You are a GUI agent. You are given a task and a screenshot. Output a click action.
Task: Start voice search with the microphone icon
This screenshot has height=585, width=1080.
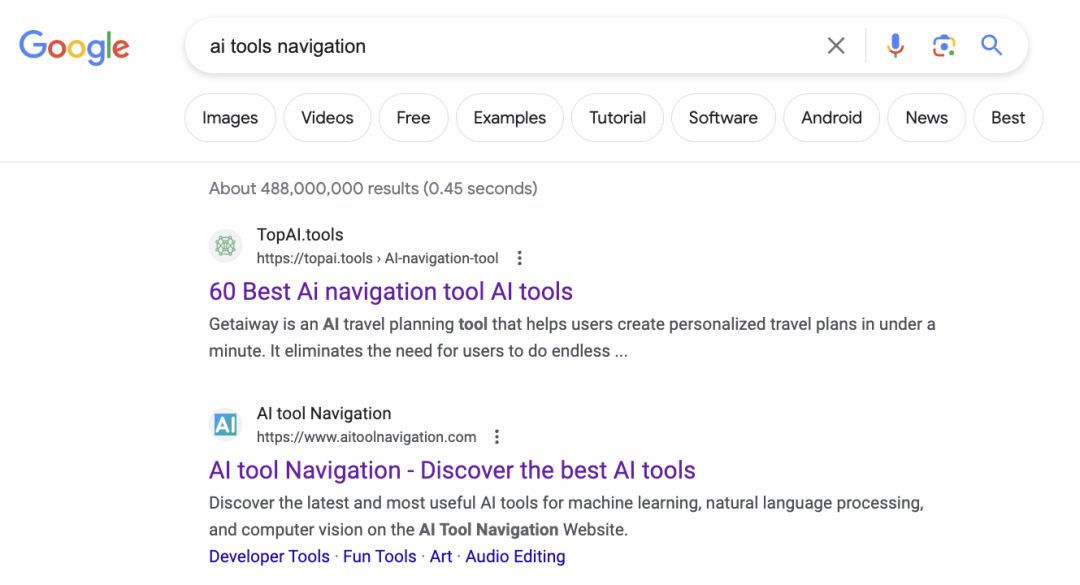coord(895,46)
